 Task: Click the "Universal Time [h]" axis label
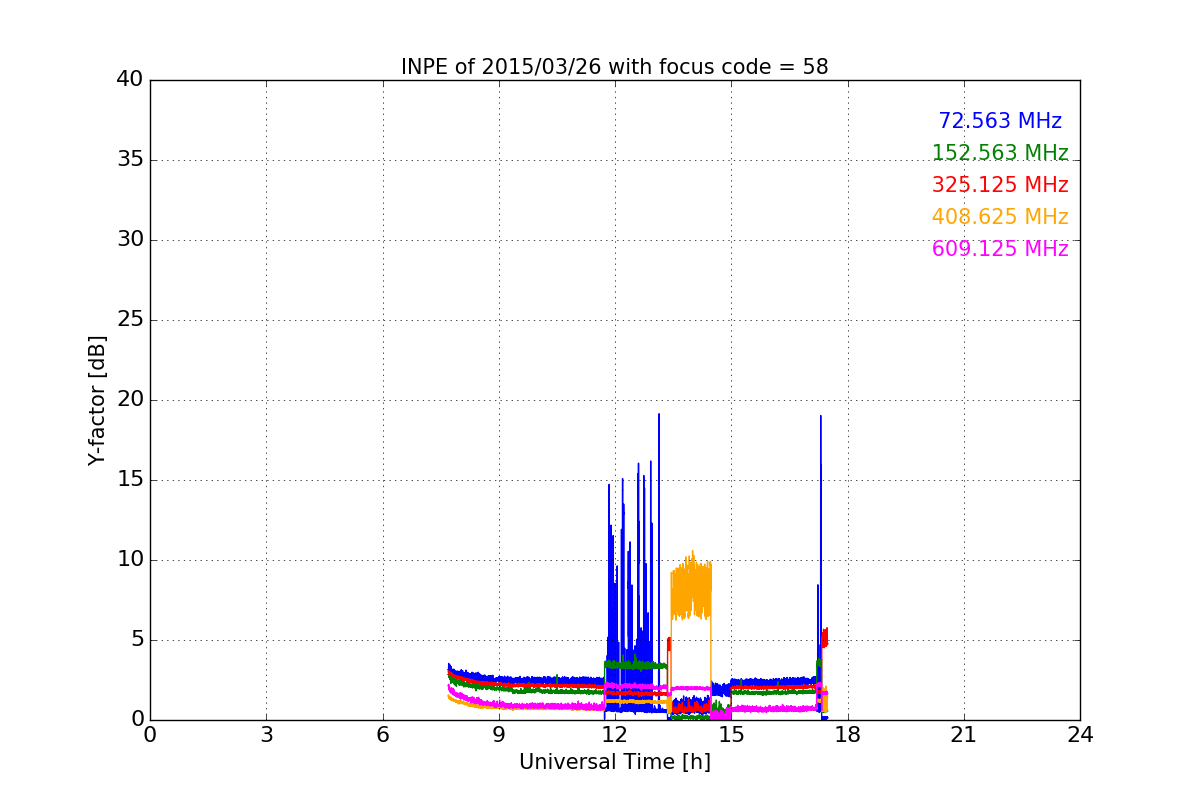(615, 762)
